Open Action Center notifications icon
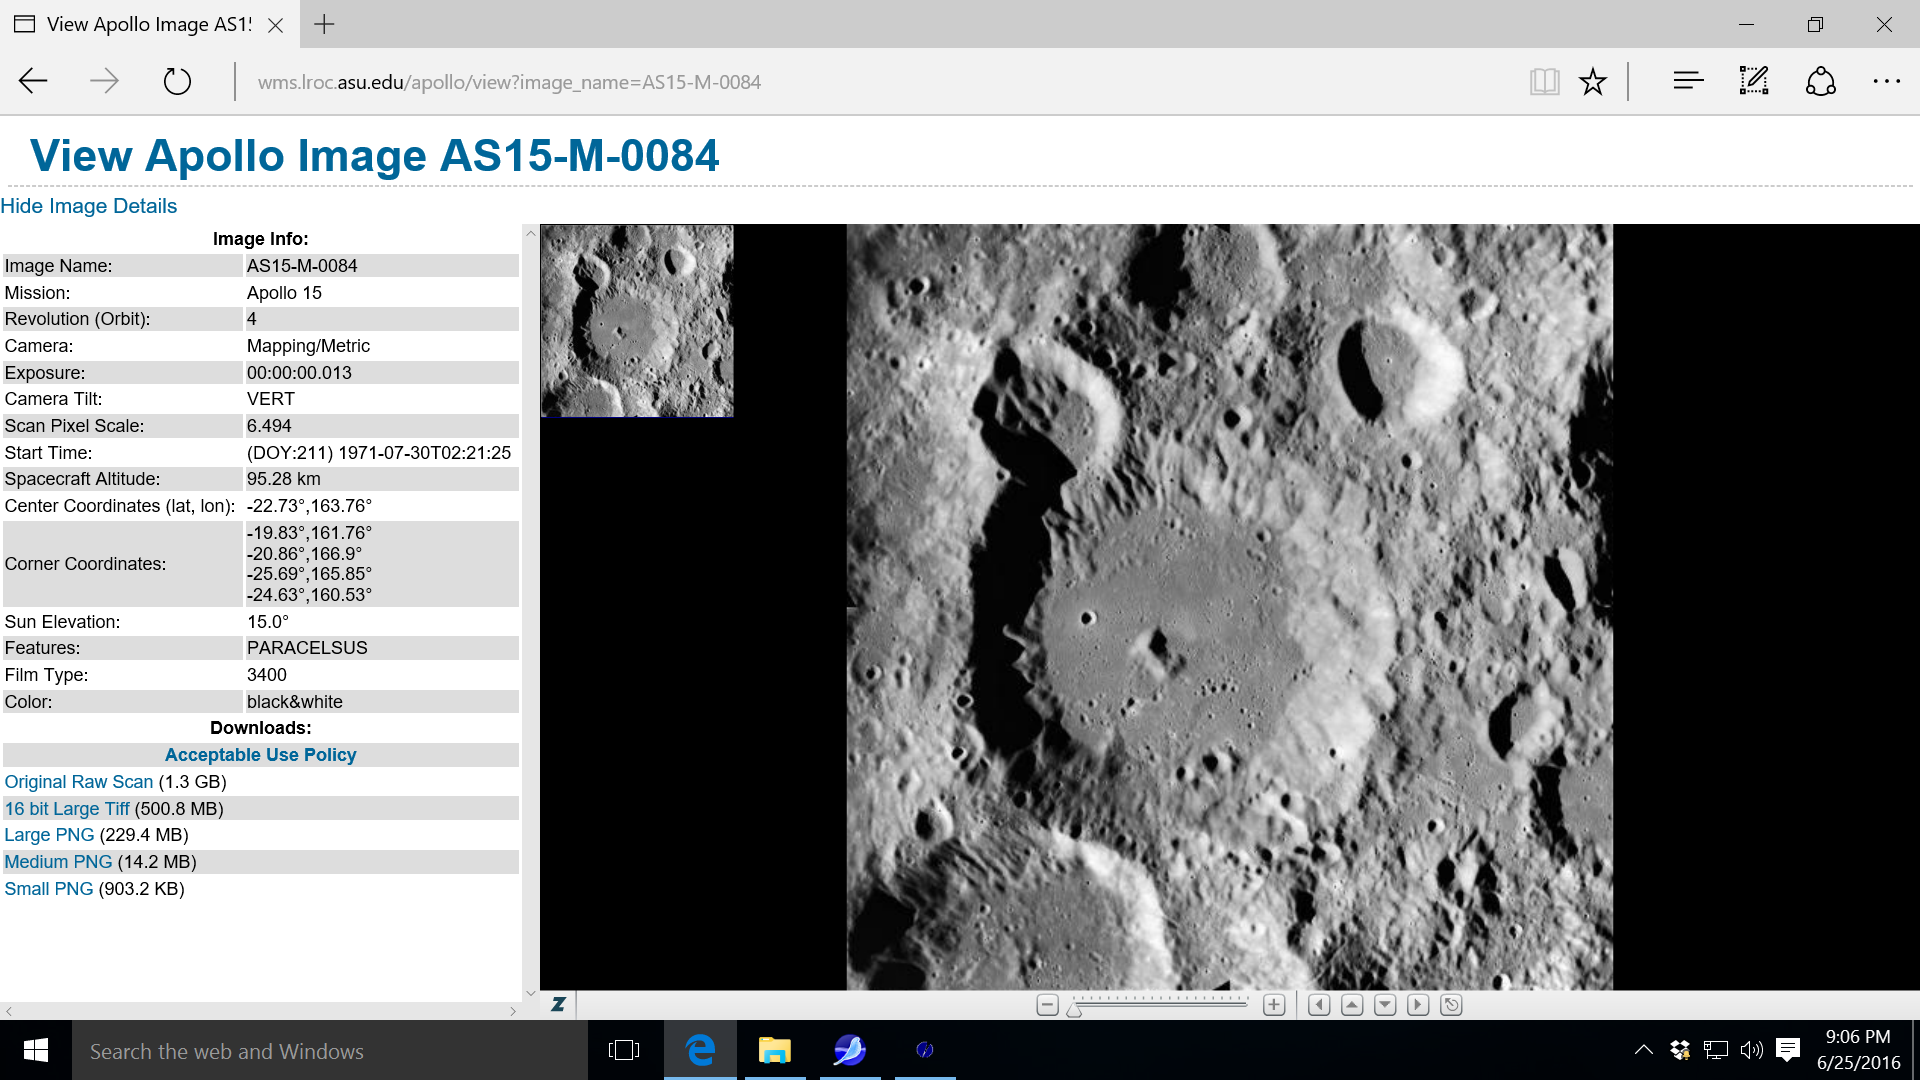 [x=1788, y=1050]
